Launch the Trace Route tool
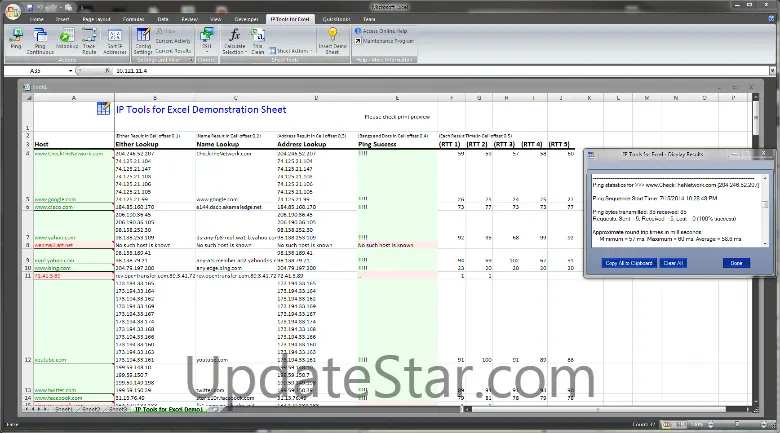The image size is (780, 433). 89,41
